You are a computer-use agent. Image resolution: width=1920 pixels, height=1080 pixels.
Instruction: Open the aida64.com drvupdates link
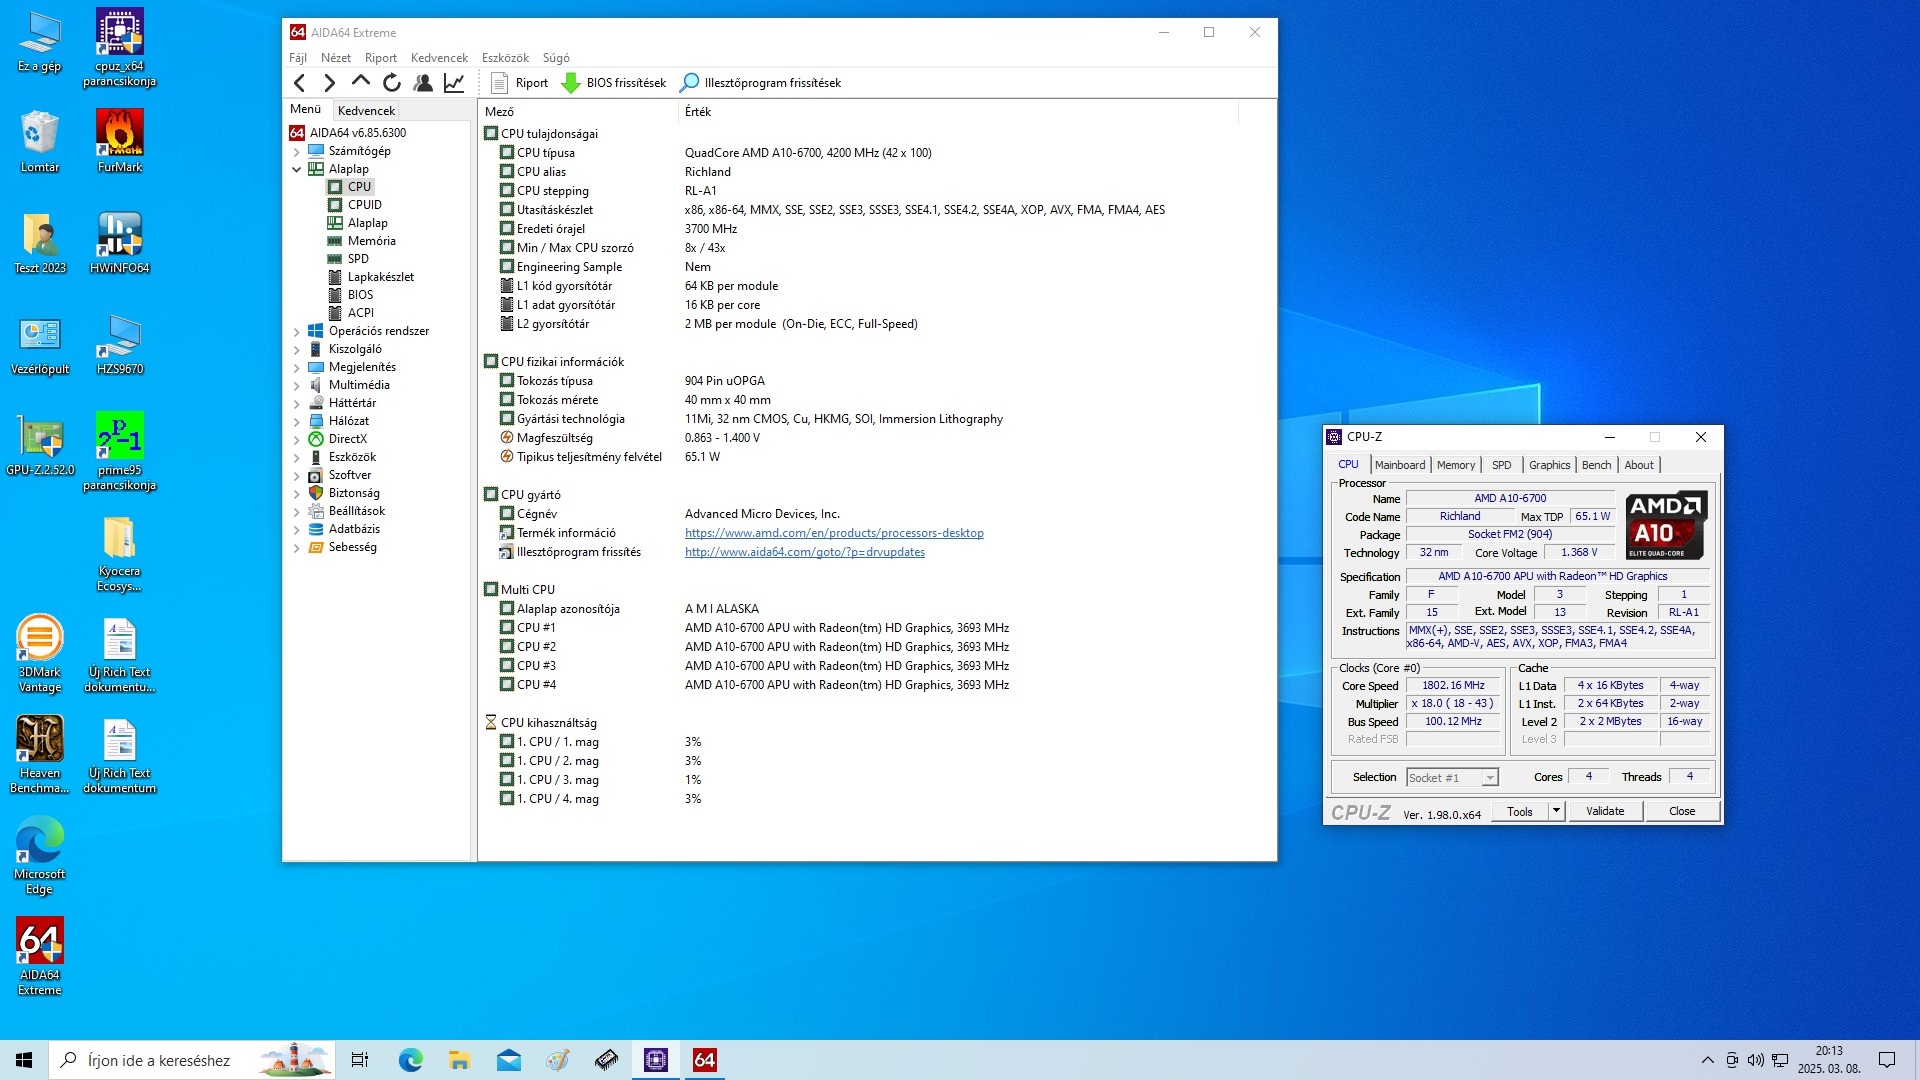805,552
